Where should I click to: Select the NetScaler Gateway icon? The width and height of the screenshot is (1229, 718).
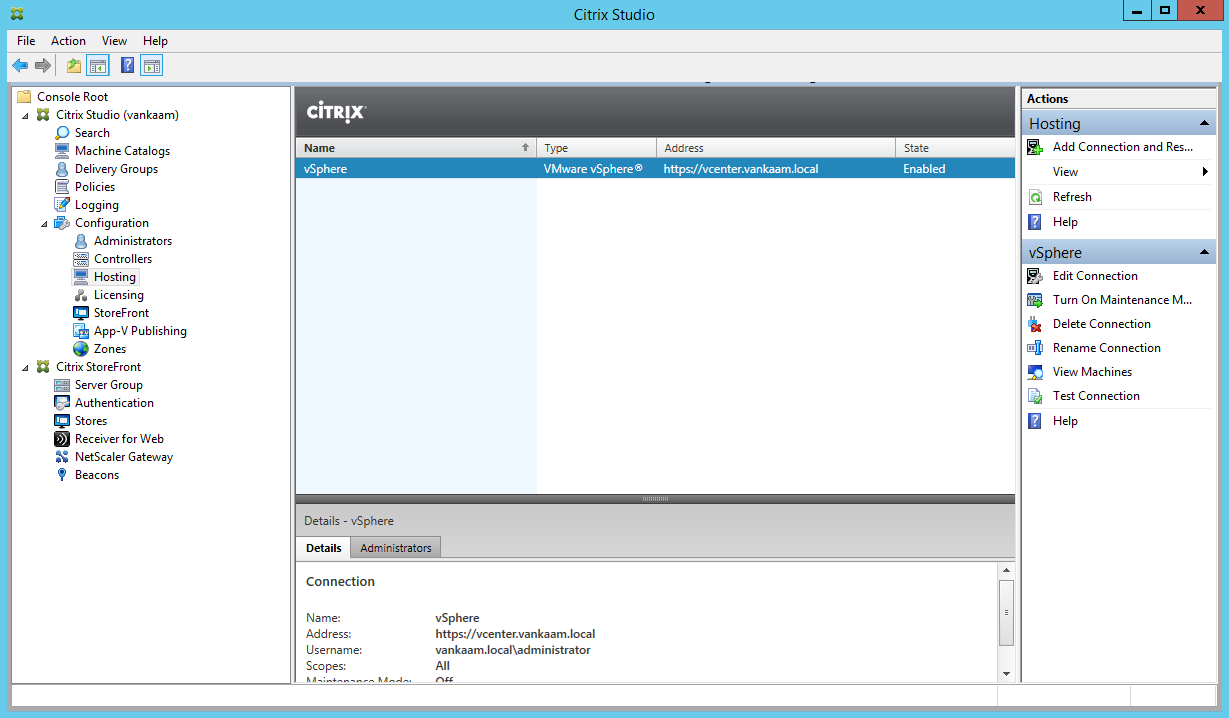pyautogui.click(x=63, y=457)
